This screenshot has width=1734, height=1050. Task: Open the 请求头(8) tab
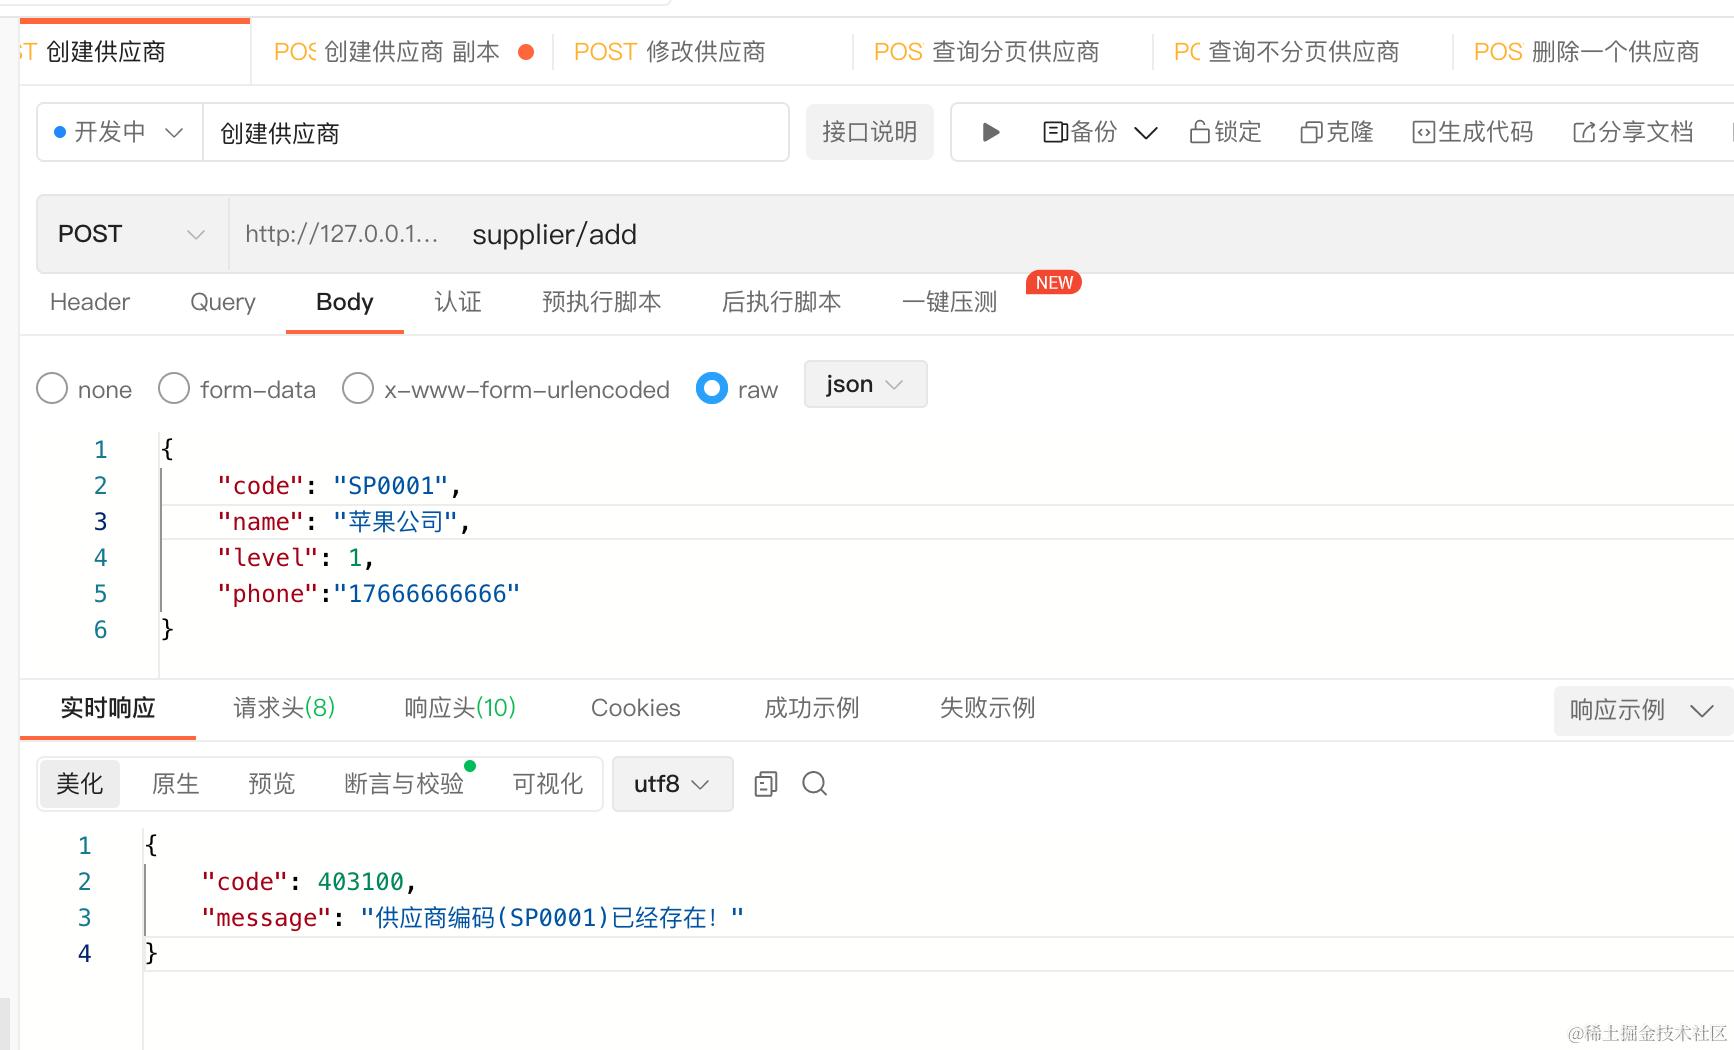284,708
